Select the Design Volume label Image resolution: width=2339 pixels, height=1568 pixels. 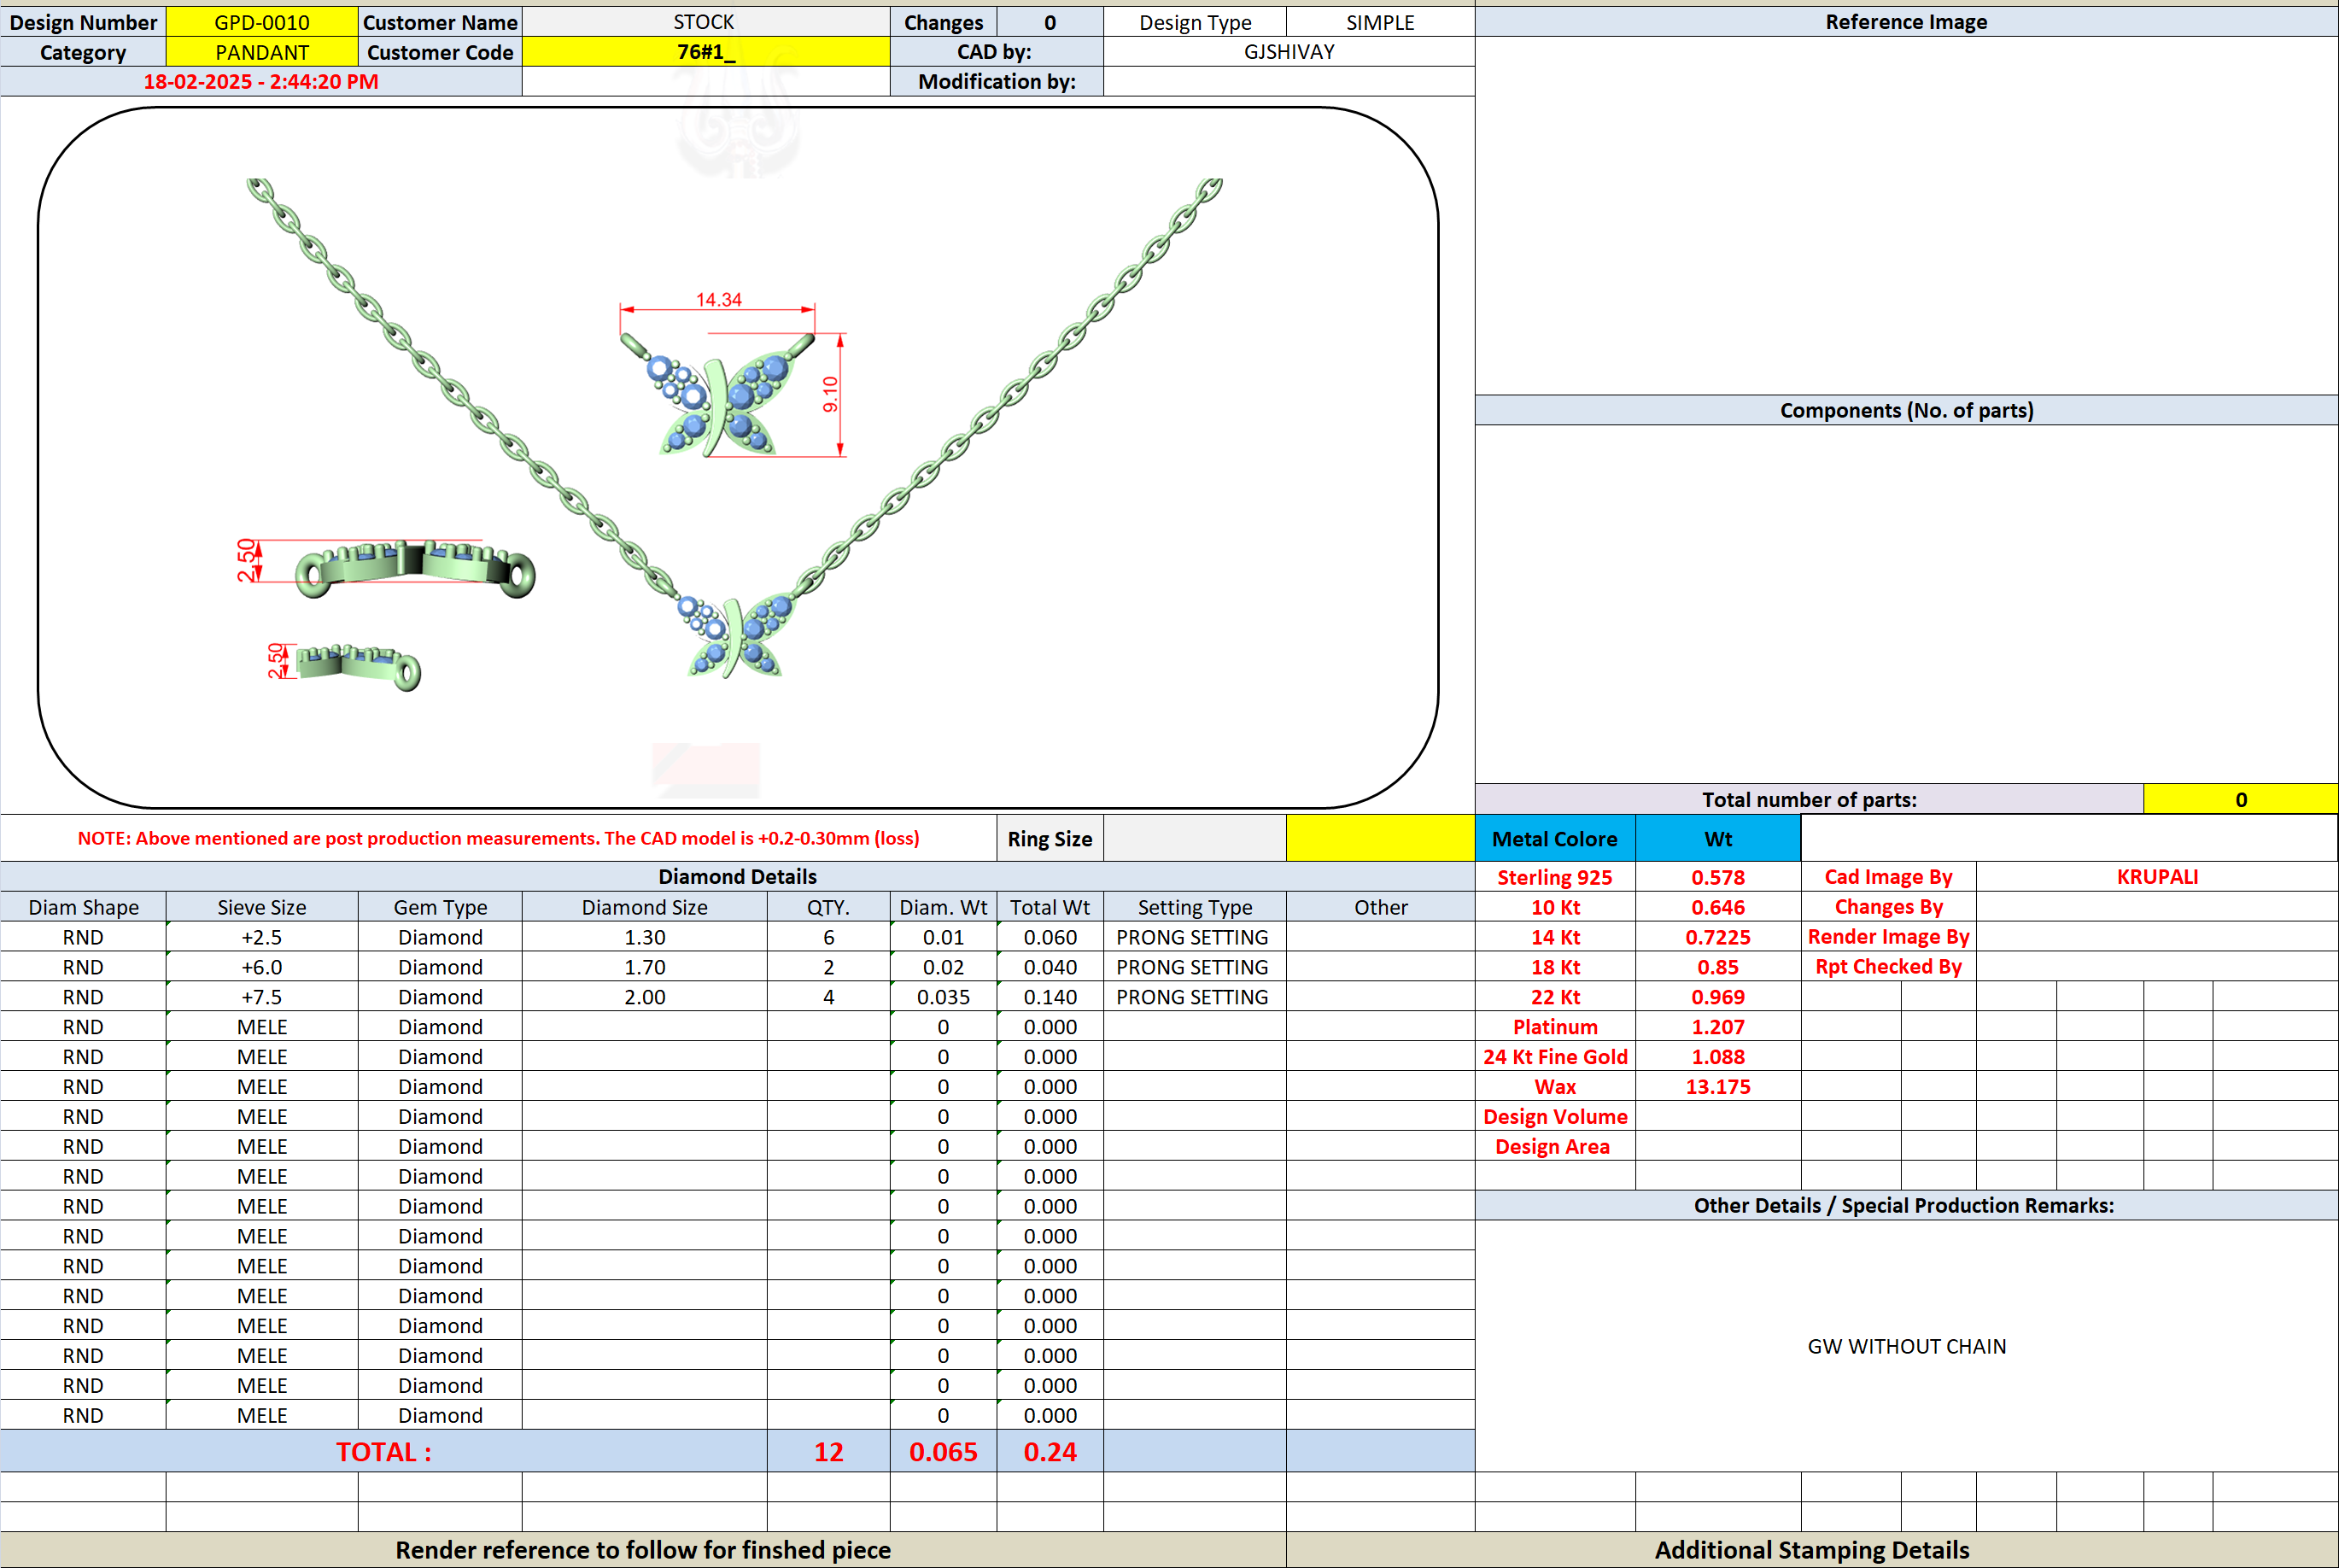tap(1555, 1117)
